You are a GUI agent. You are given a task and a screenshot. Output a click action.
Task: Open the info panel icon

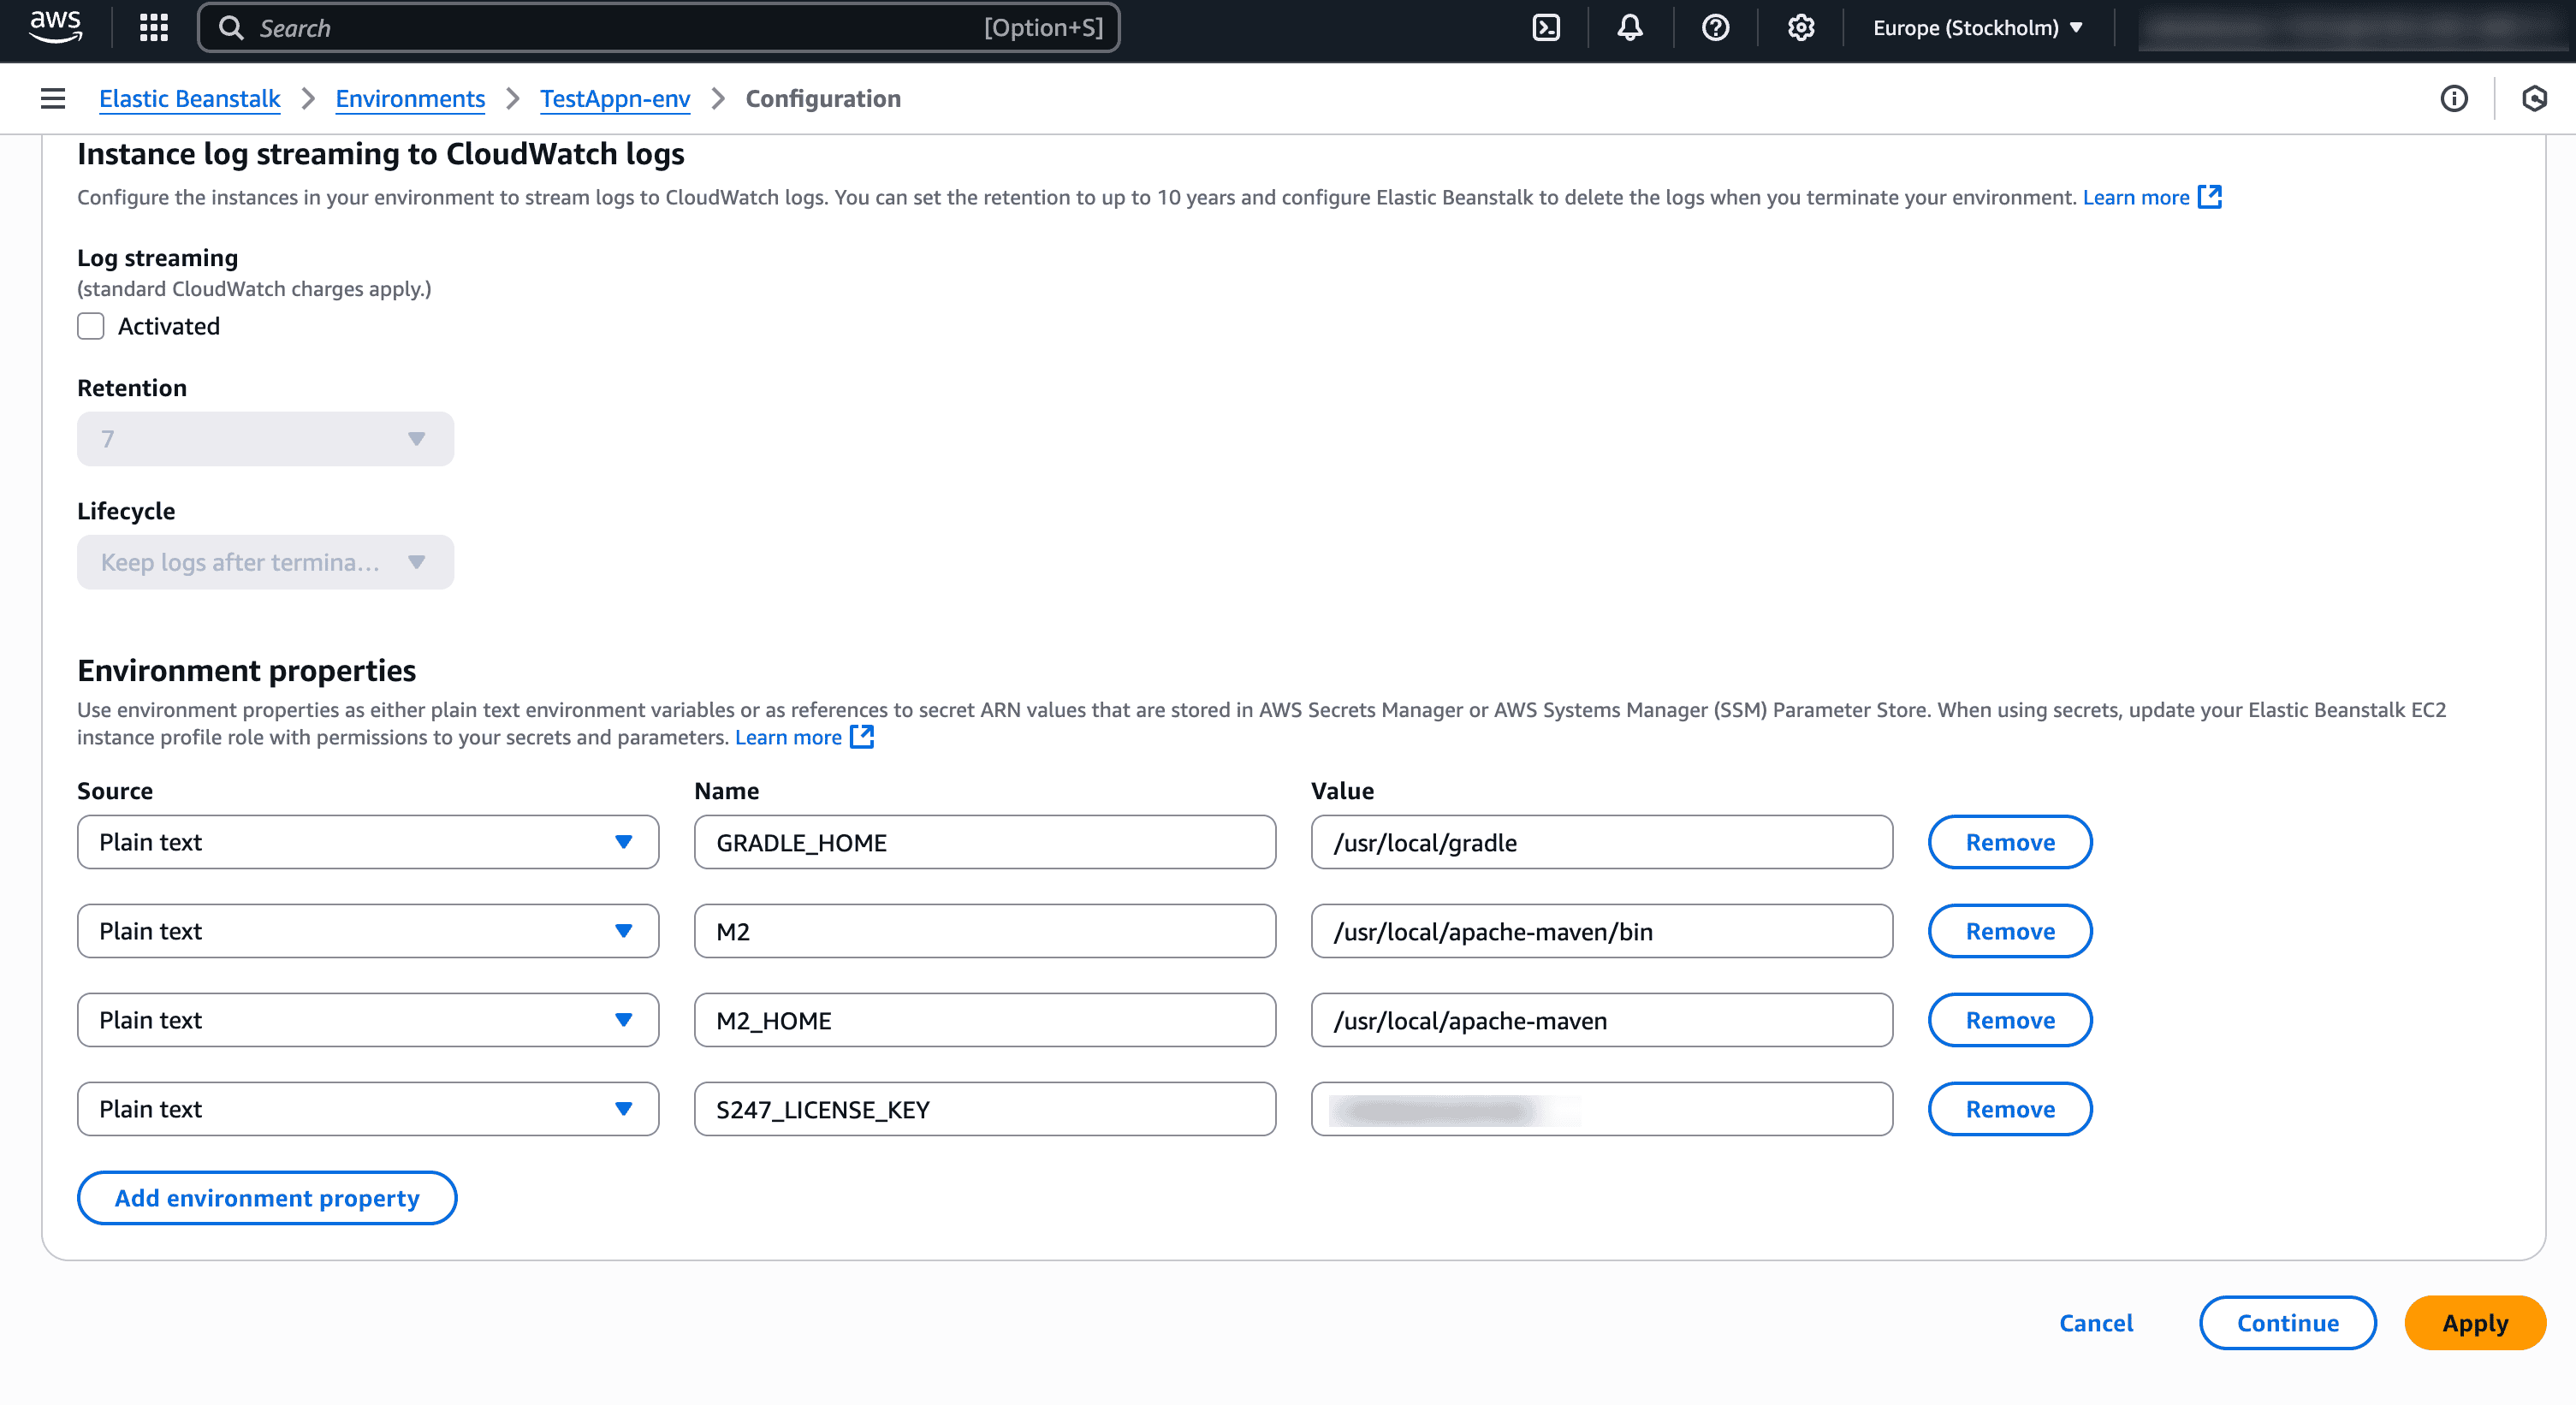(x=2454, y=98)
